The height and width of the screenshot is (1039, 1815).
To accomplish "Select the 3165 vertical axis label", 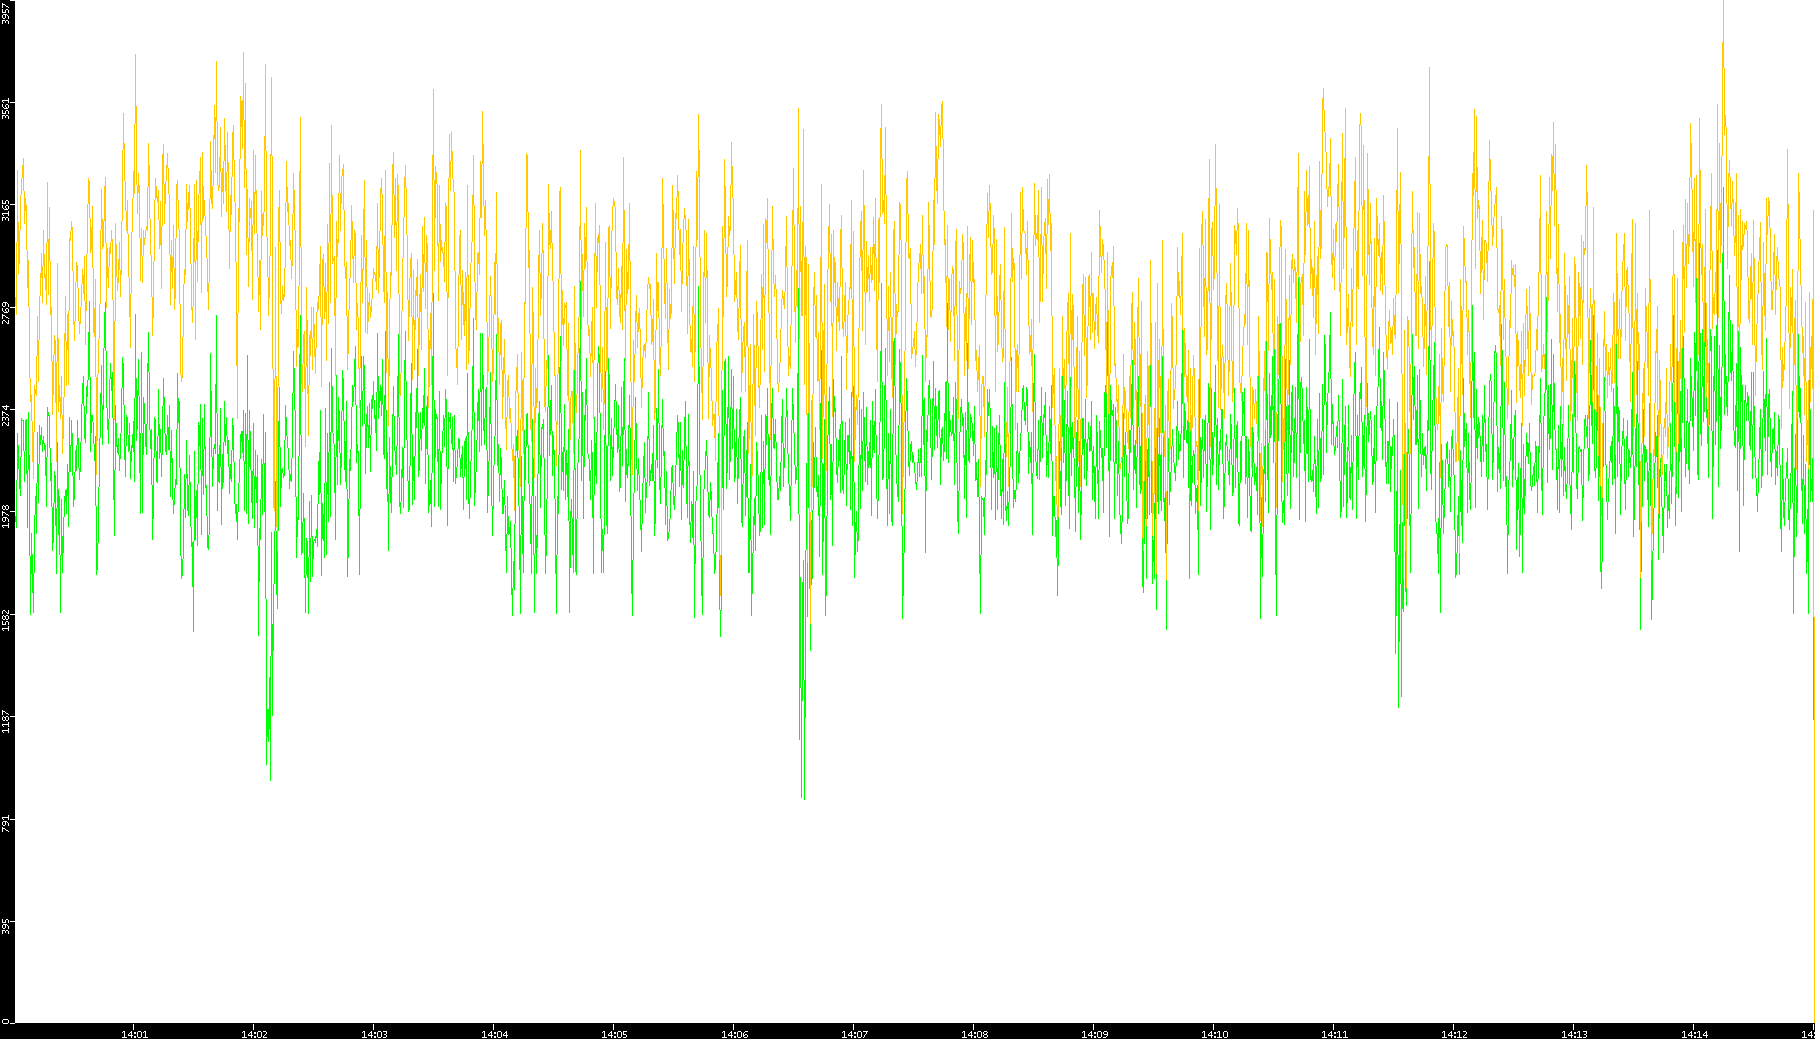I will pos(6,211).
